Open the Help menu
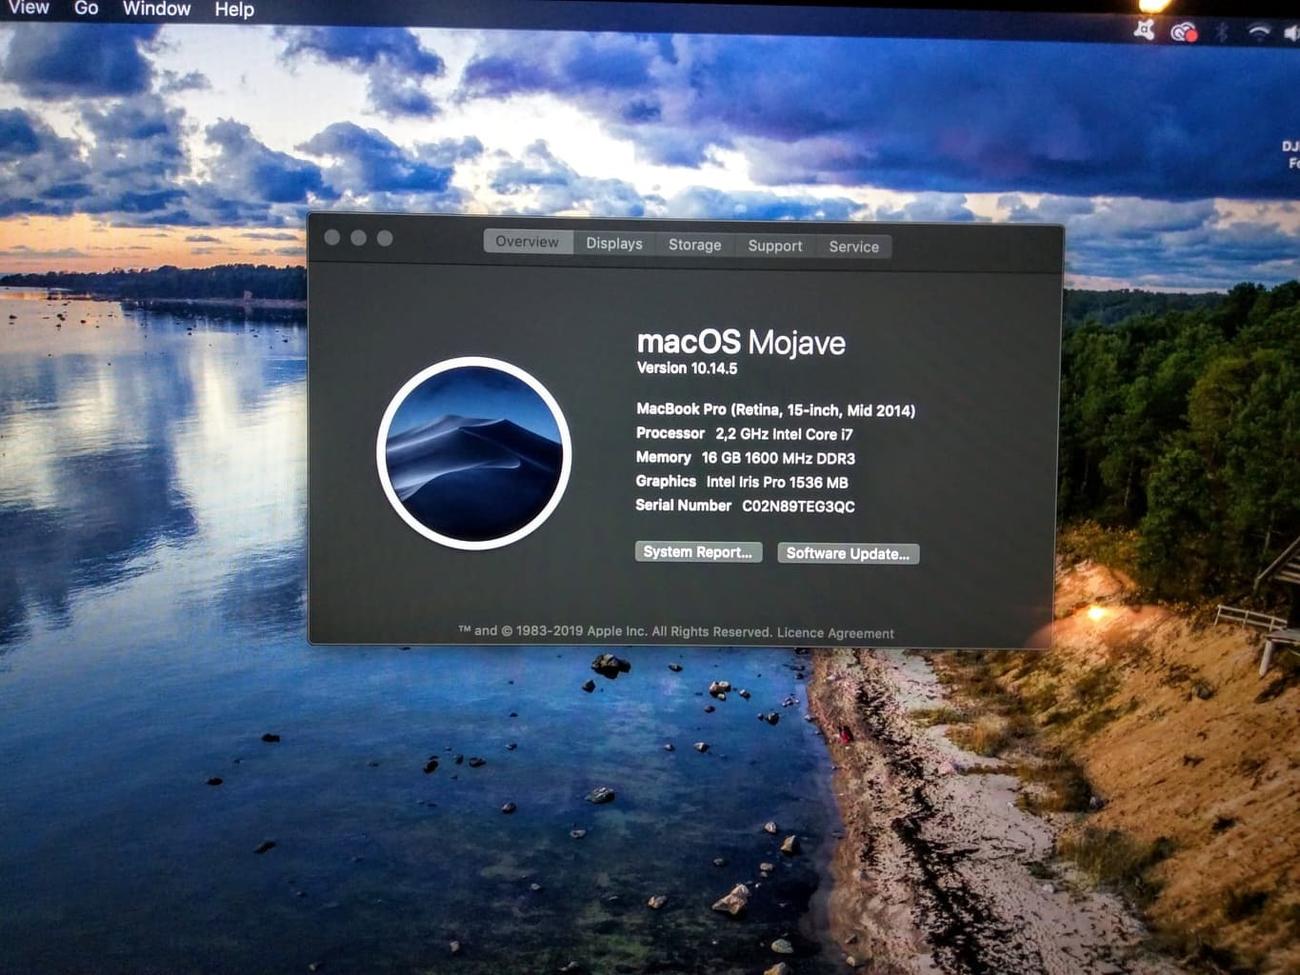1300x975 pixels. click(234, 10)
